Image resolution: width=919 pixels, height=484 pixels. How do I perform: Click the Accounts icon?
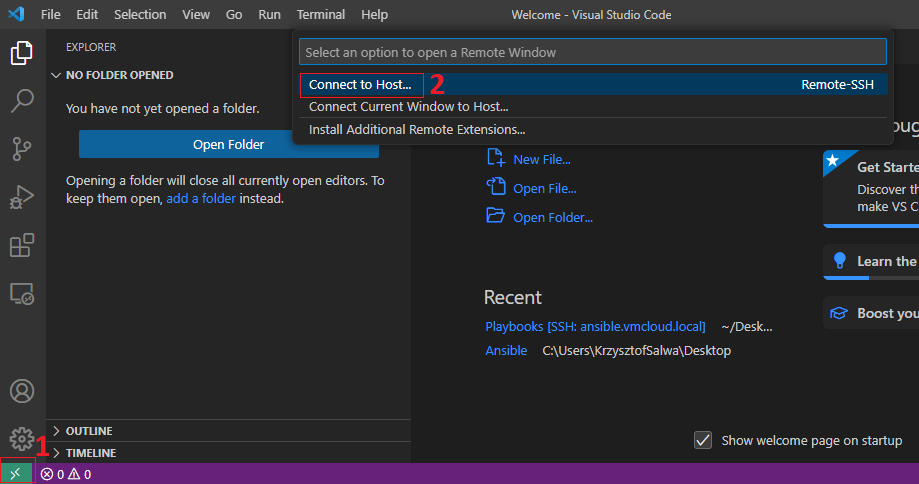[22, 391]
